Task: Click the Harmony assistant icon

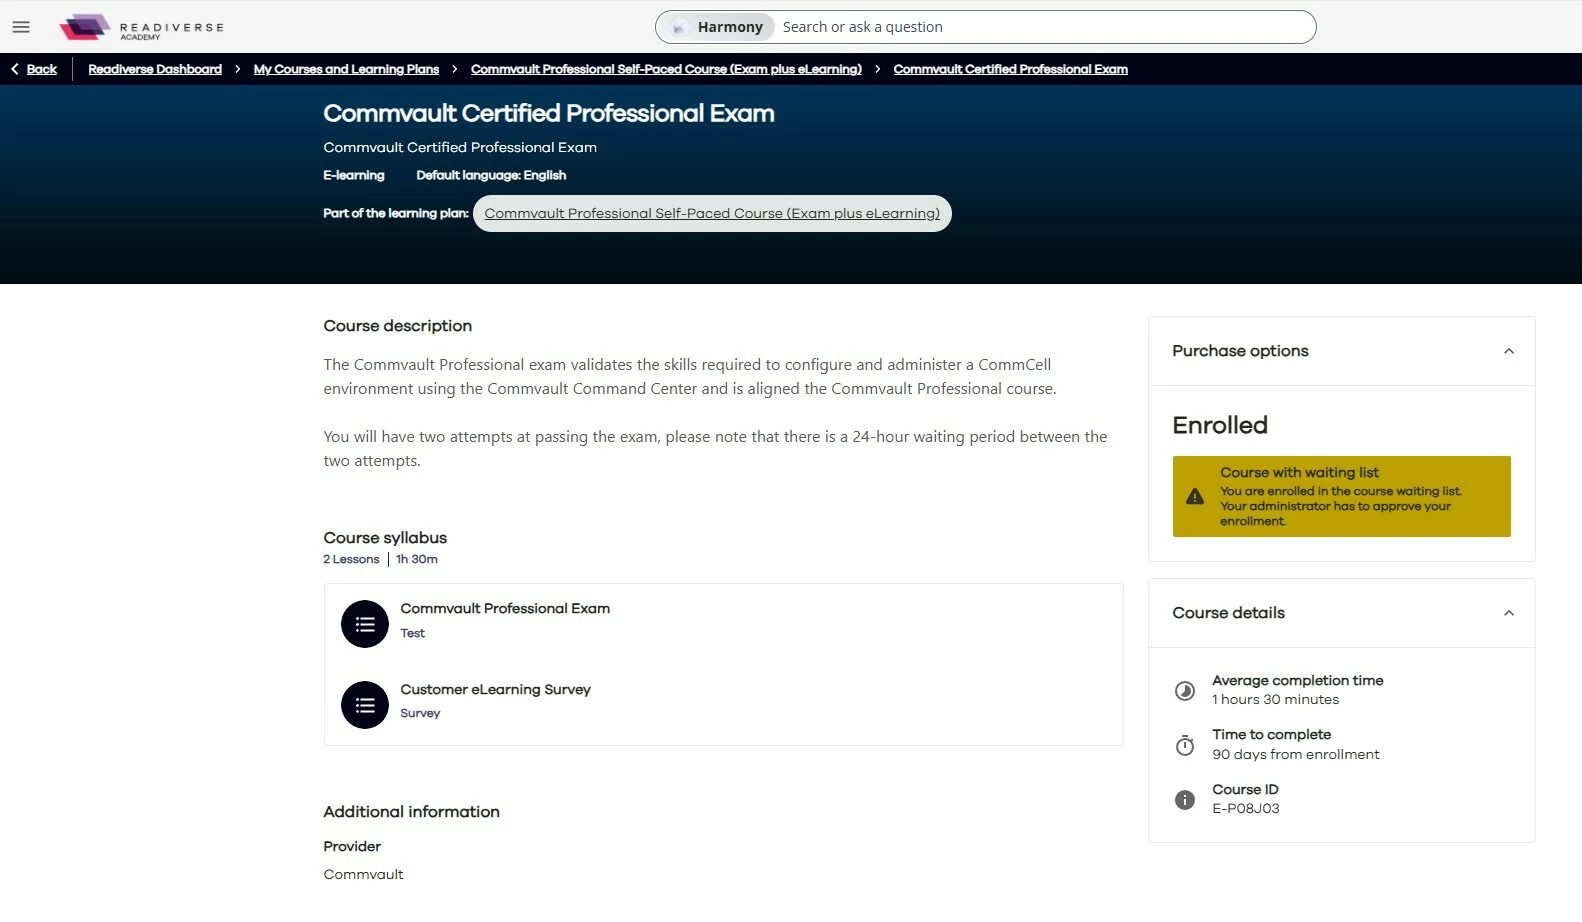Action: [679, 27]
